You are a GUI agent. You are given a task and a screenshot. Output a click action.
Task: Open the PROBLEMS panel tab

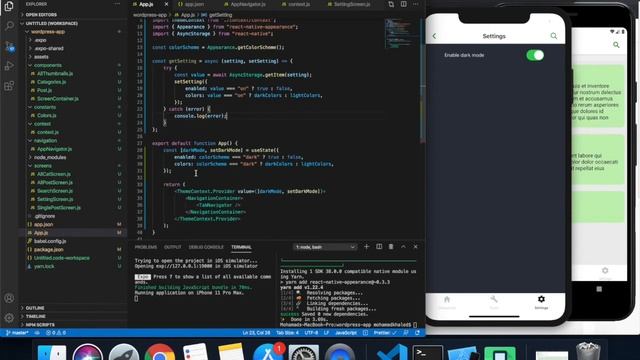click(146, 247)
